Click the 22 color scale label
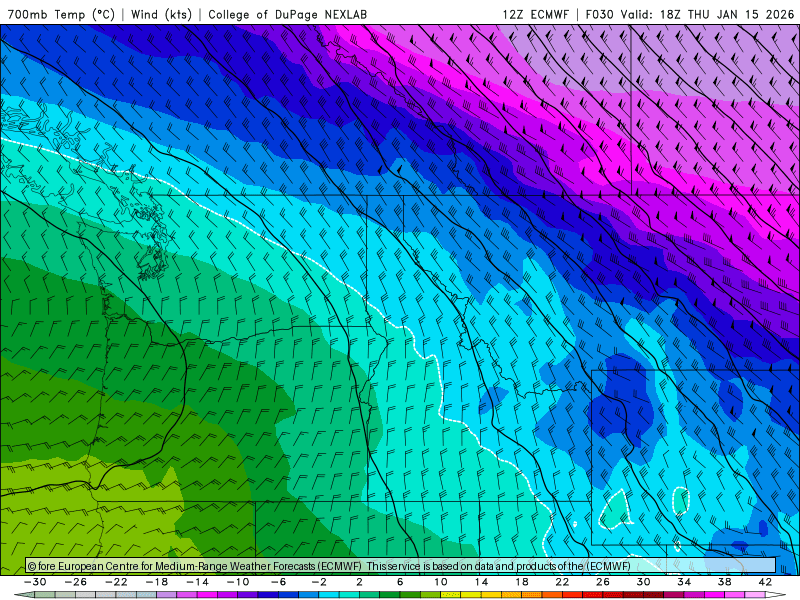 (562, 582)
